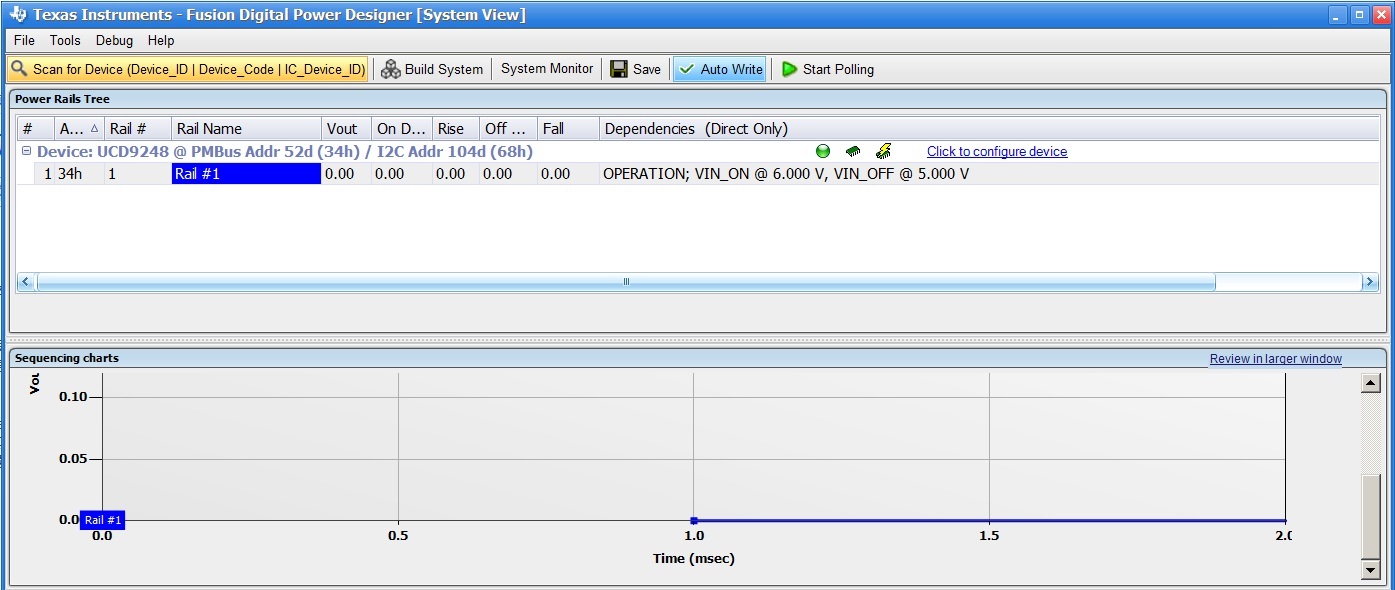The width and height of the screenshot is (1395, 590).
Task: Click the green chip icon in device row
Action: point(853,152)
